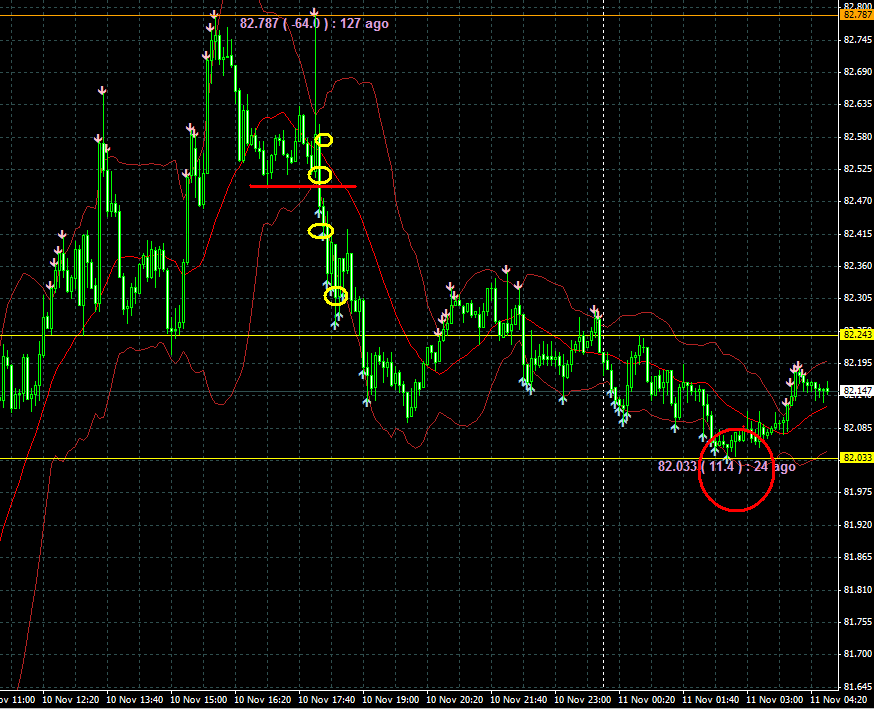The height and width of the screenshot is (710, 874).
Task: Click the 82.787 price tag on axis
Action: point(856,15)
